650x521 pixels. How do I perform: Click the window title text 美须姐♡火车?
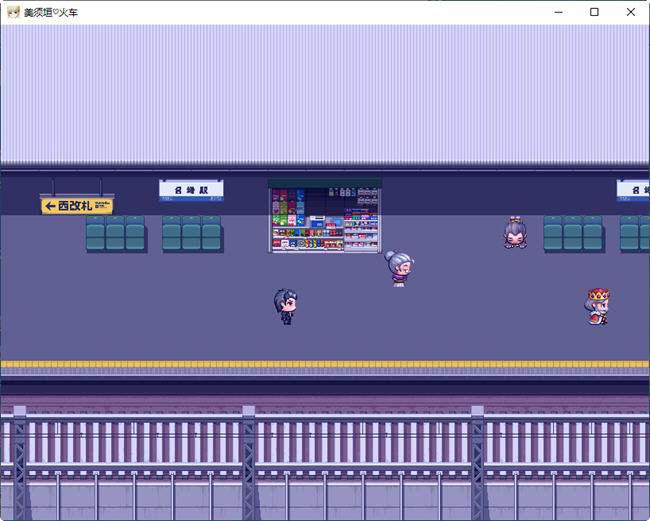click(x=51, y=12)
